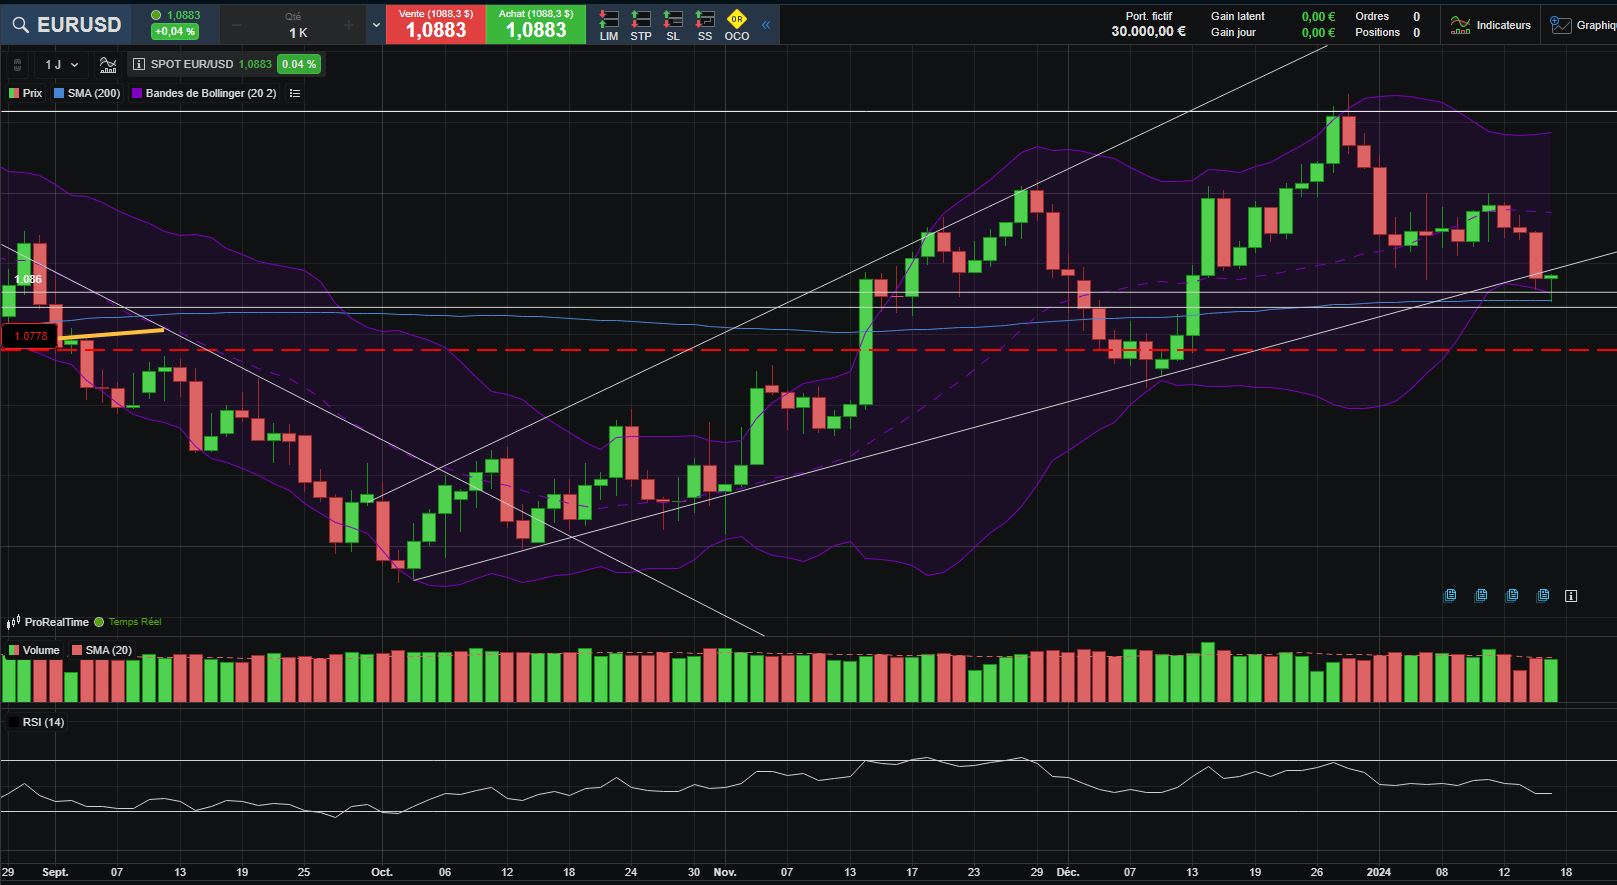The width and height of the screenshot is (1617, 885).
Task: Click the Prix color swatch in legend
Action: pos(14,93)
